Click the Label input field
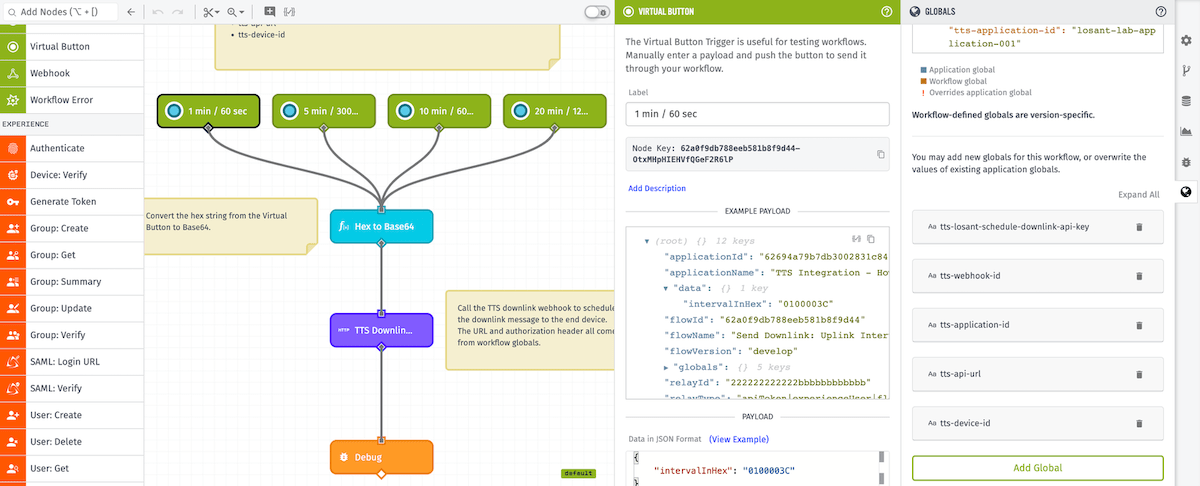The image size is (1200, 486). pyautogui.click(x=757, y=115)
